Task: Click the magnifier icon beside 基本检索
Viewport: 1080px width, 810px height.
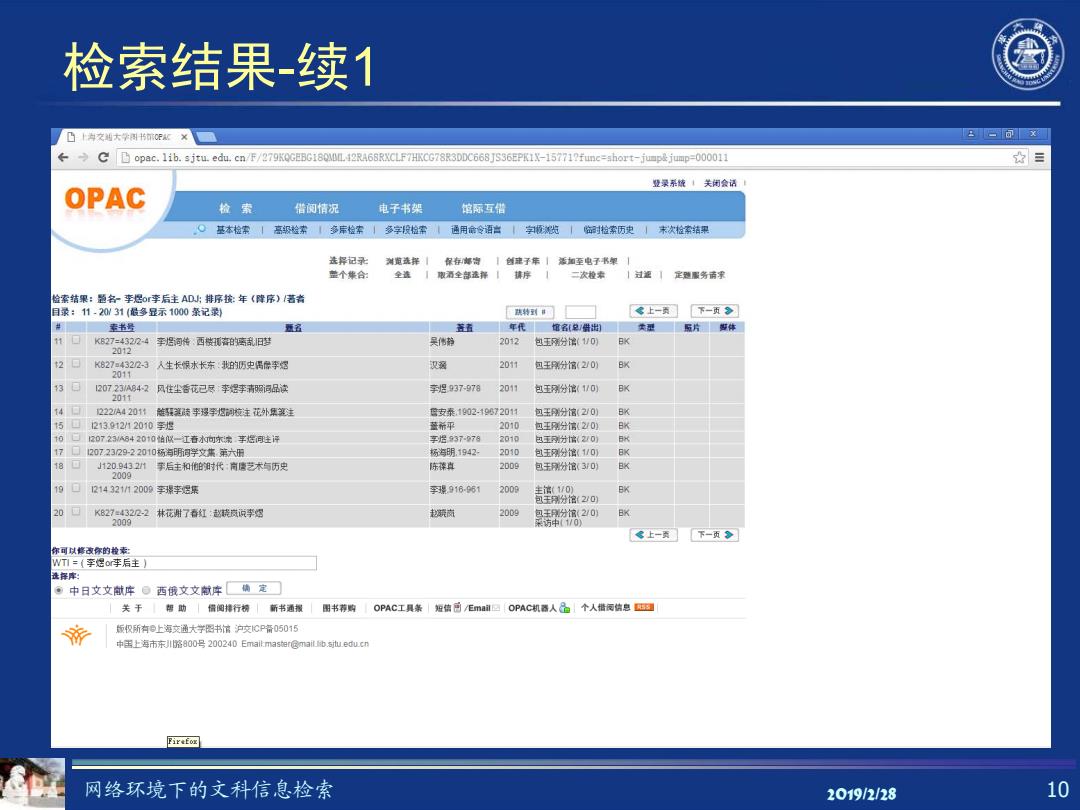Action: point(200,229)
